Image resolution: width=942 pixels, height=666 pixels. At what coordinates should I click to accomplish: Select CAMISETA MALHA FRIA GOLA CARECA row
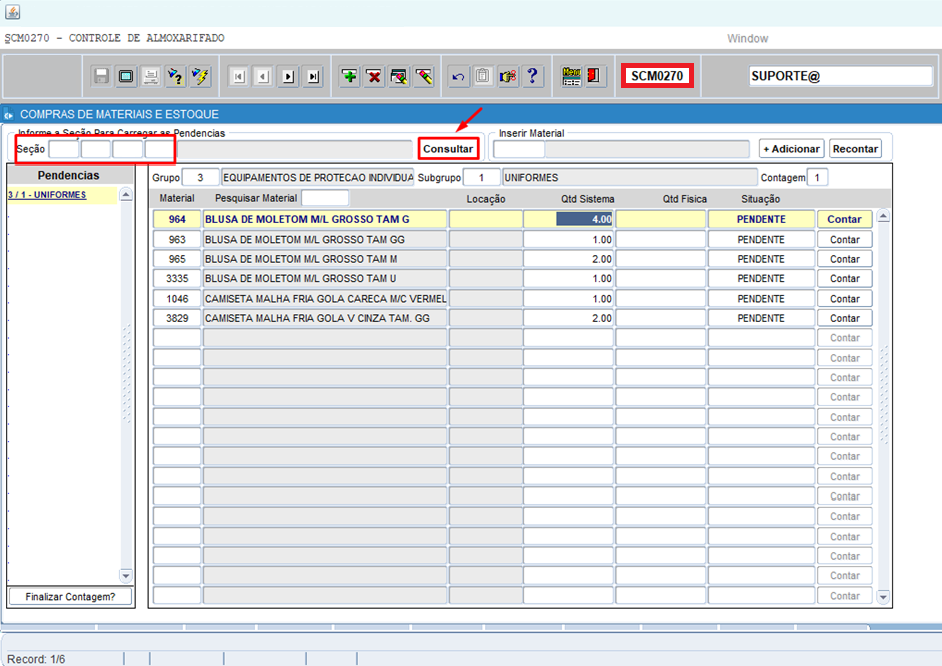pos(325,298)
